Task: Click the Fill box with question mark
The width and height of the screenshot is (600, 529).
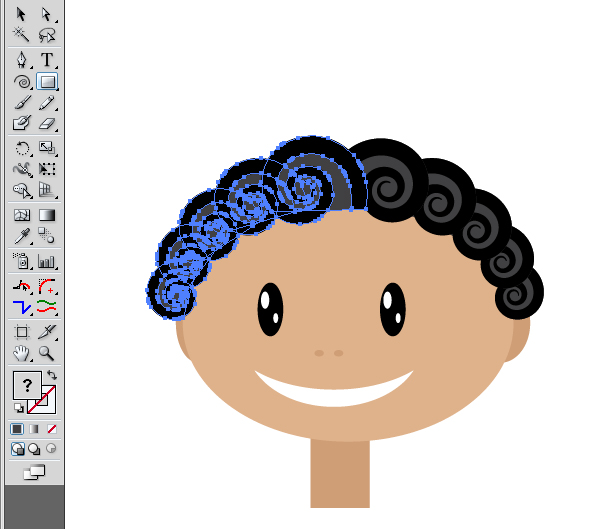Action: point(27,385)
